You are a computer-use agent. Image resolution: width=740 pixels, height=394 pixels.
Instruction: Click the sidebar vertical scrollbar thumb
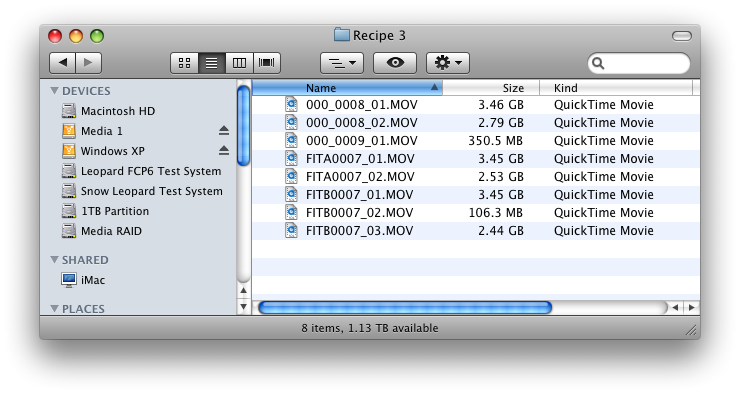[244, 126]
